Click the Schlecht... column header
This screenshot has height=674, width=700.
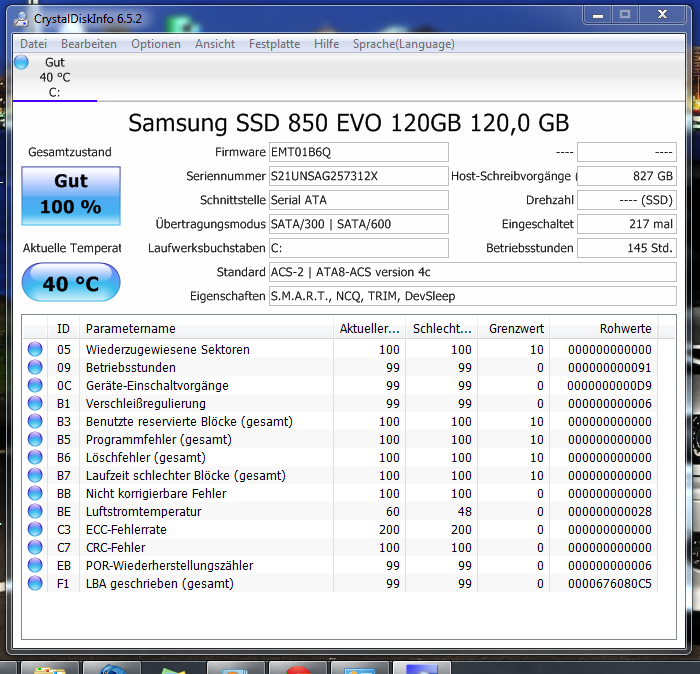point(442,329)
